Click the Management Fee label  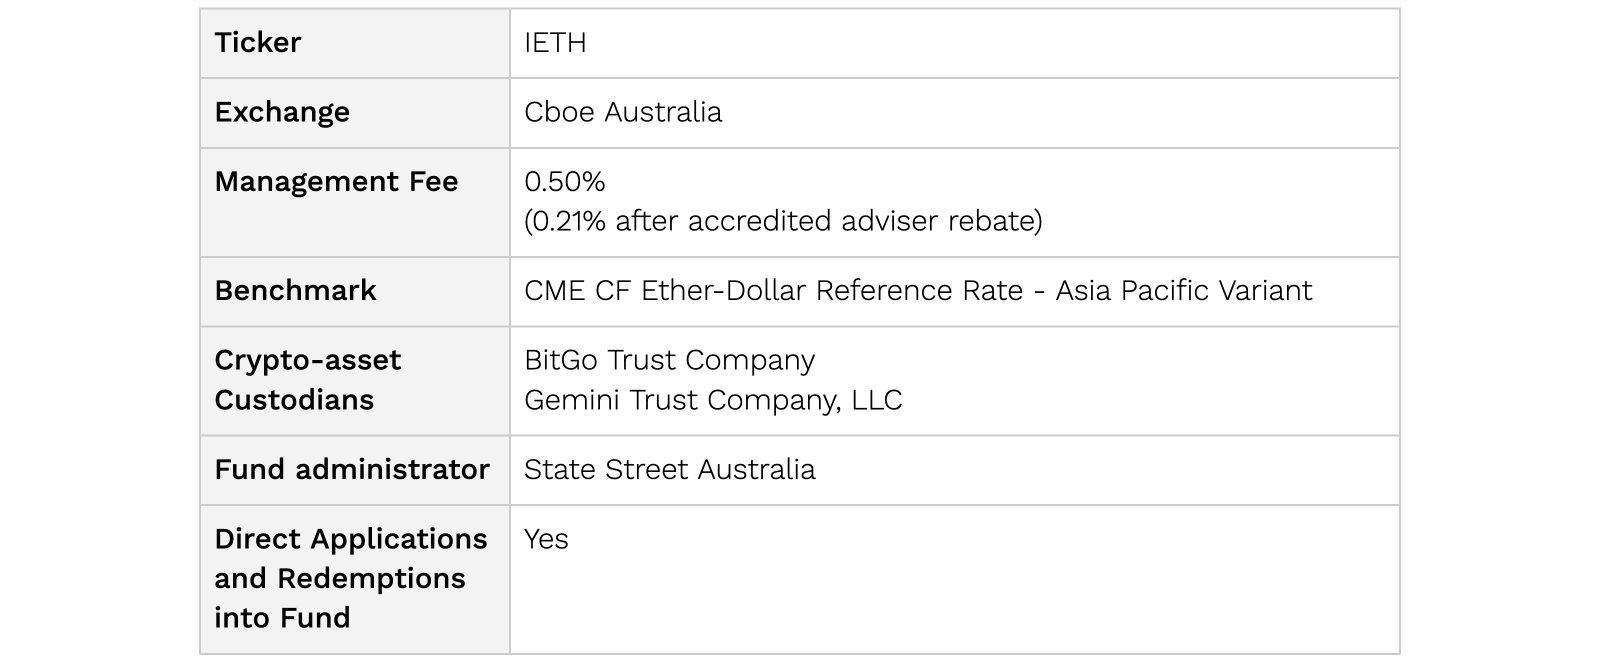(x=336, y=182)
